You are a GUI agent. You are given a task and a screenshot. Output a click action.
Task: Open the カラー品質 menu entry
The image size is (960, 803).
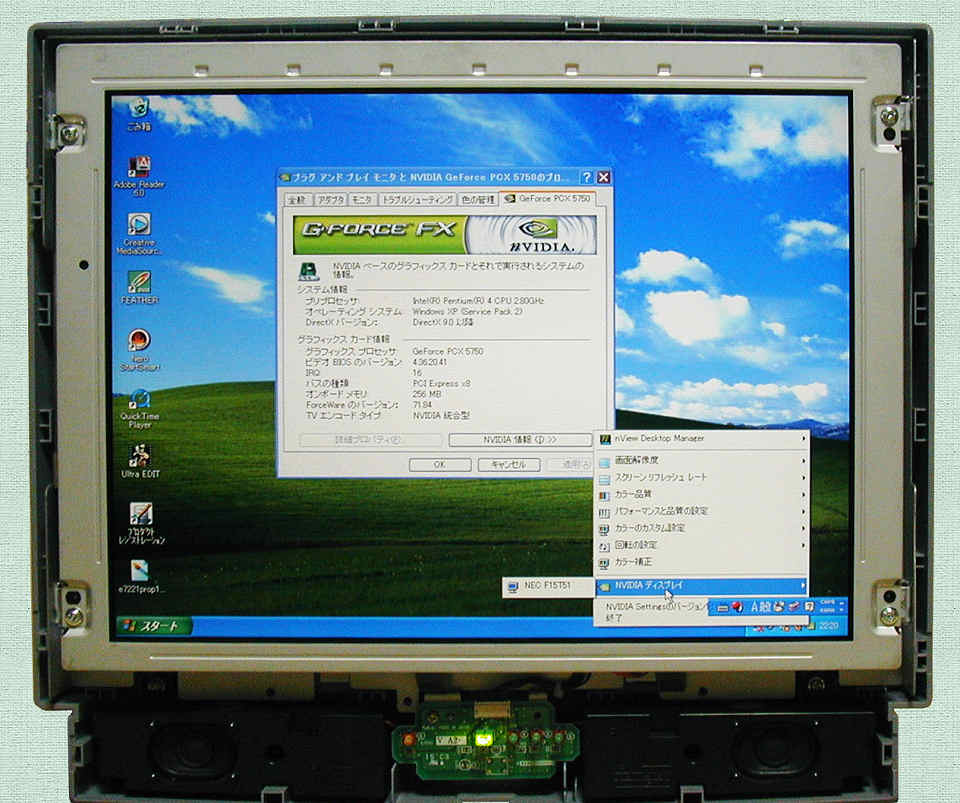click(x=703, y=494)
